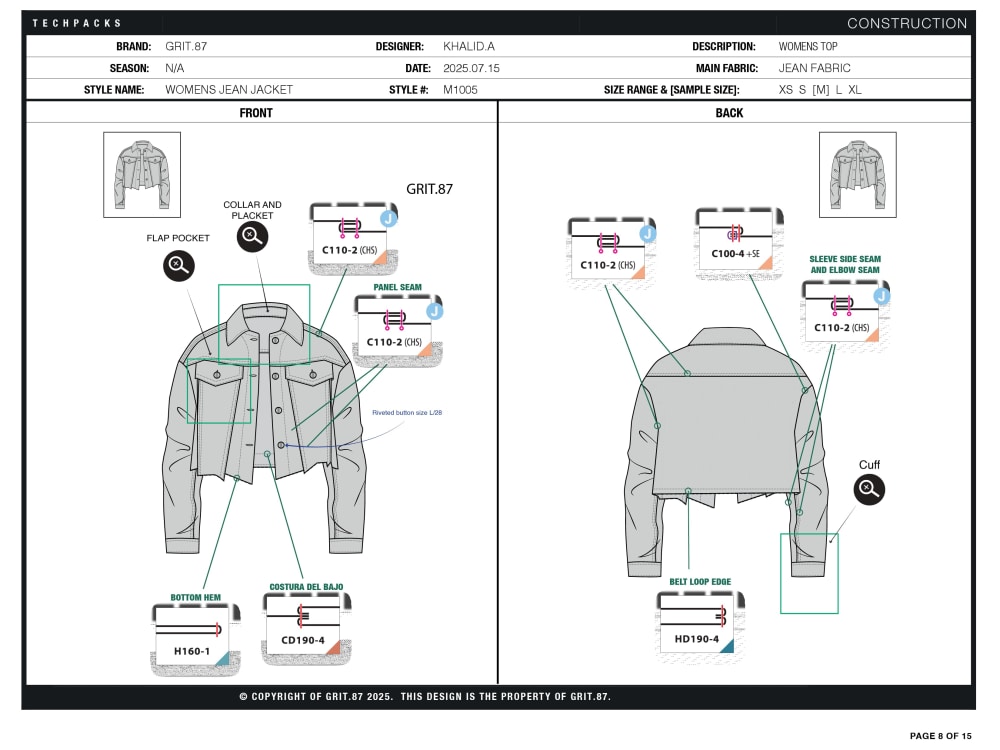Click the 'PAGE 8 OF 15' indicator
Image resolution: width=1000 pixels, height=750 pixels.
941,736
